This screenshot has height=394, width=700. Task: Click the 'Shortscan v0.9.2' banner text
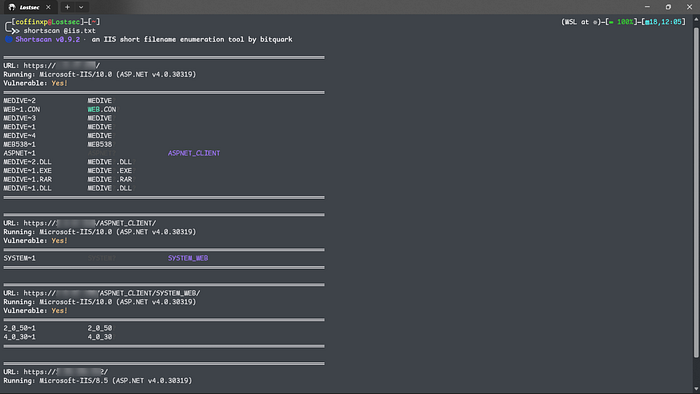pos(48,39)
